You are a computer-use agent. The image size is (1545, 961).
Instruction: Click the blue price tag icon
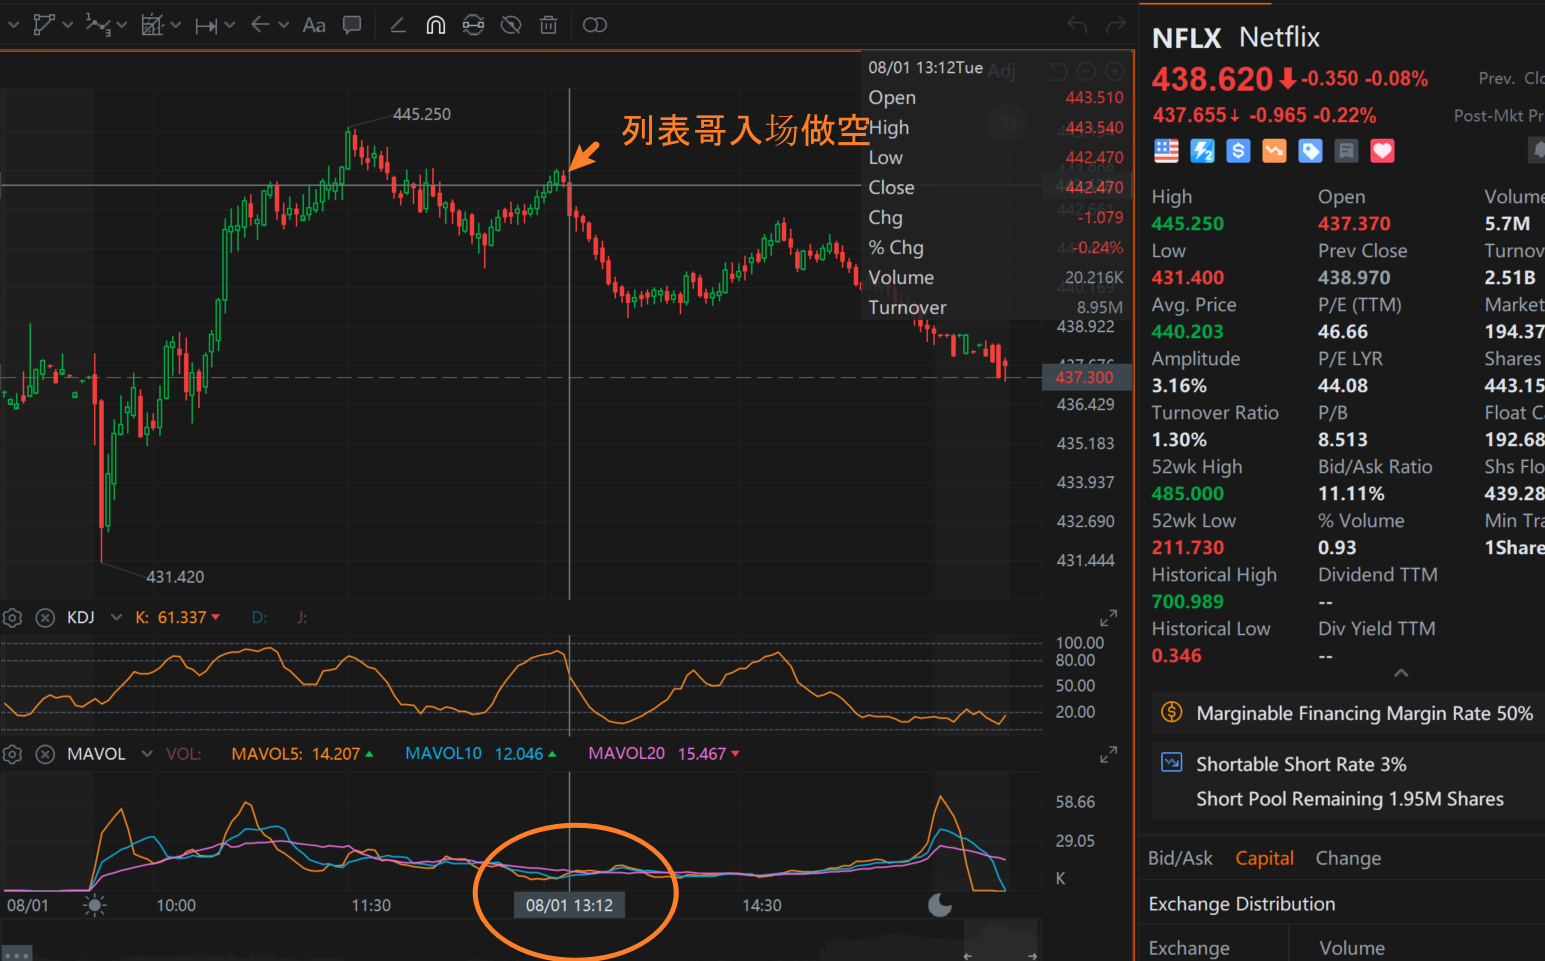[1311, 151]
